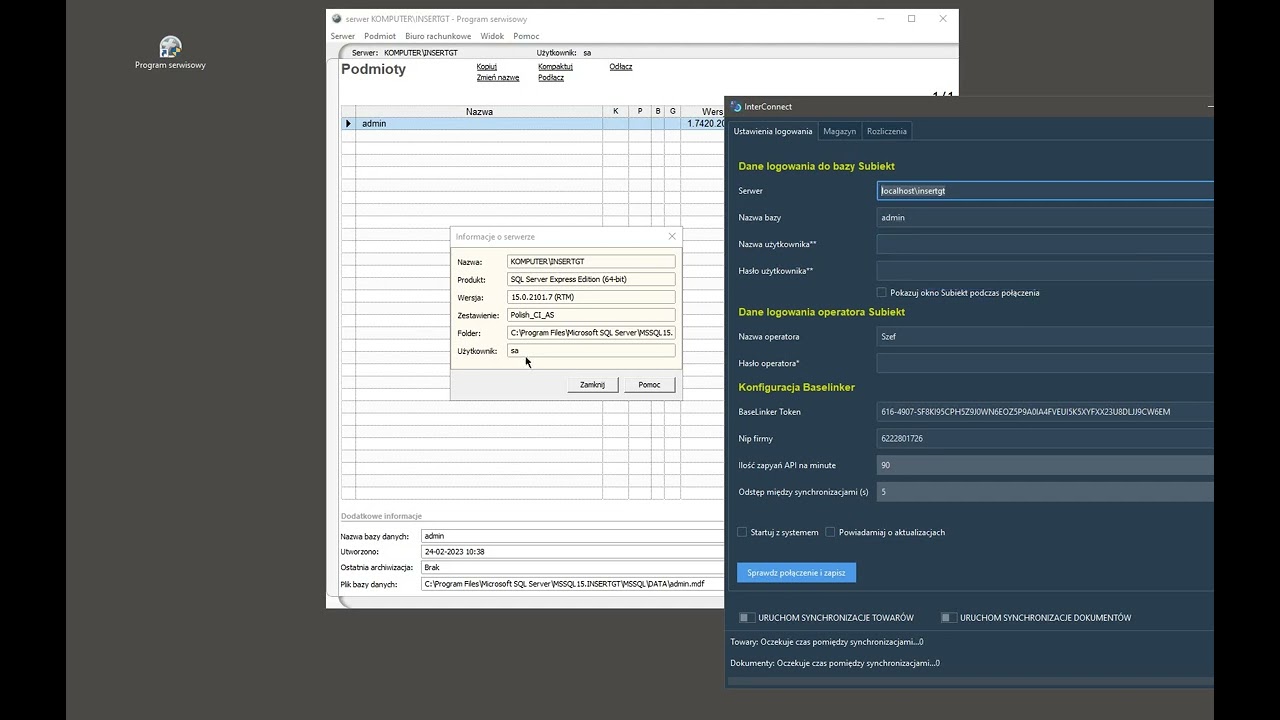Open the Podmiot menu

point(380,36)
